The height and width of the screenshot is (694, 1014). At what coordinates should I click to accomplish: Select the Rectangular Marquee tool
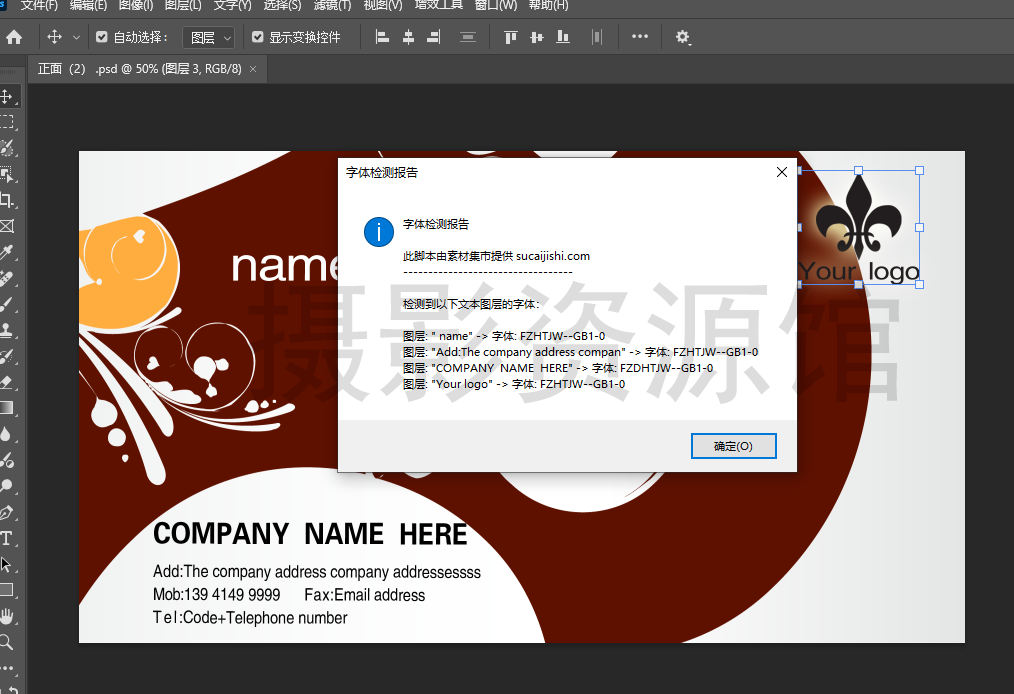click(7, 122)
